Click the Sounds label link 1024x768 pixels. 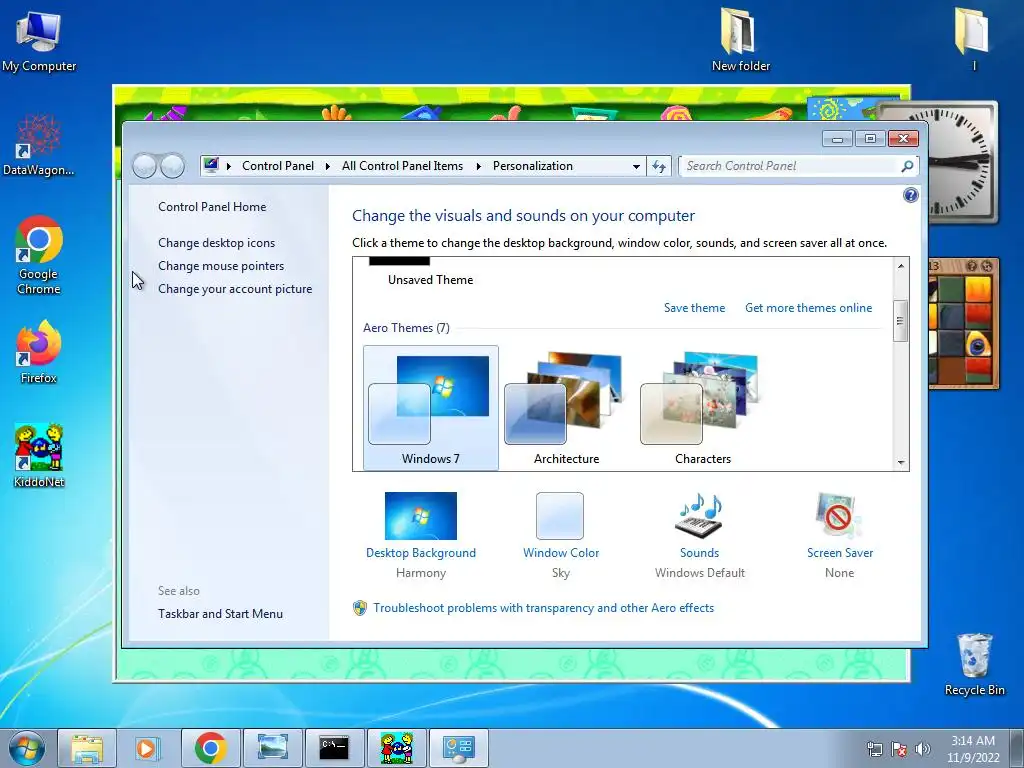click(699, 553)
